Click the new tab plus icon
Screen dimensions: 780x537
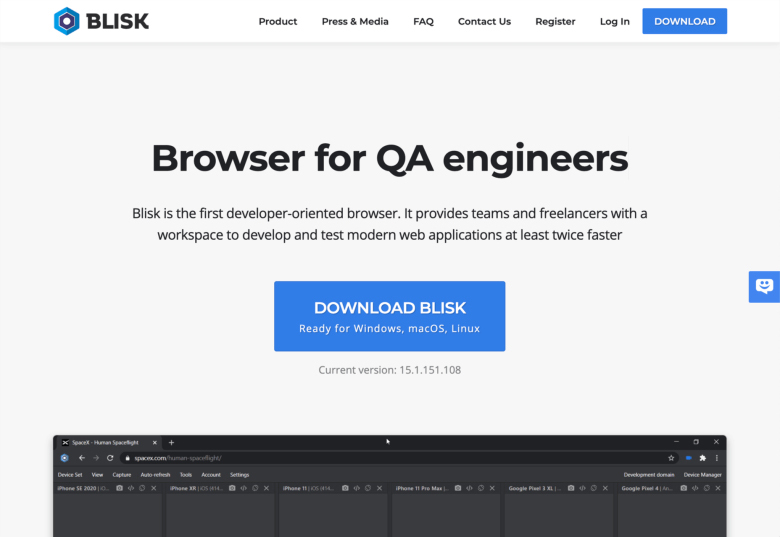pos(171,443)
